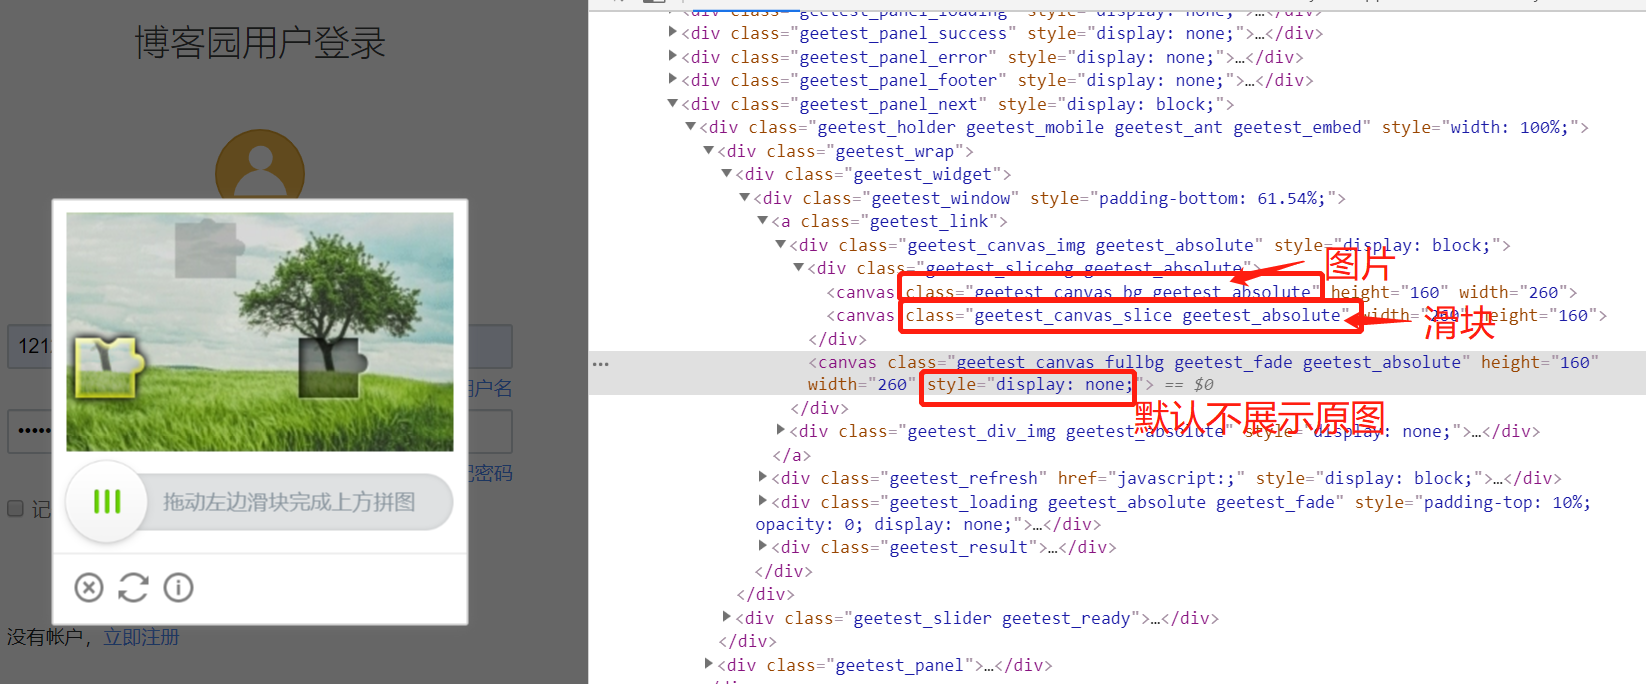Expand the geetest_panel_footer div node
Image resolution: width=1646 pixels, height=684 pixels.
coord(673,78)
